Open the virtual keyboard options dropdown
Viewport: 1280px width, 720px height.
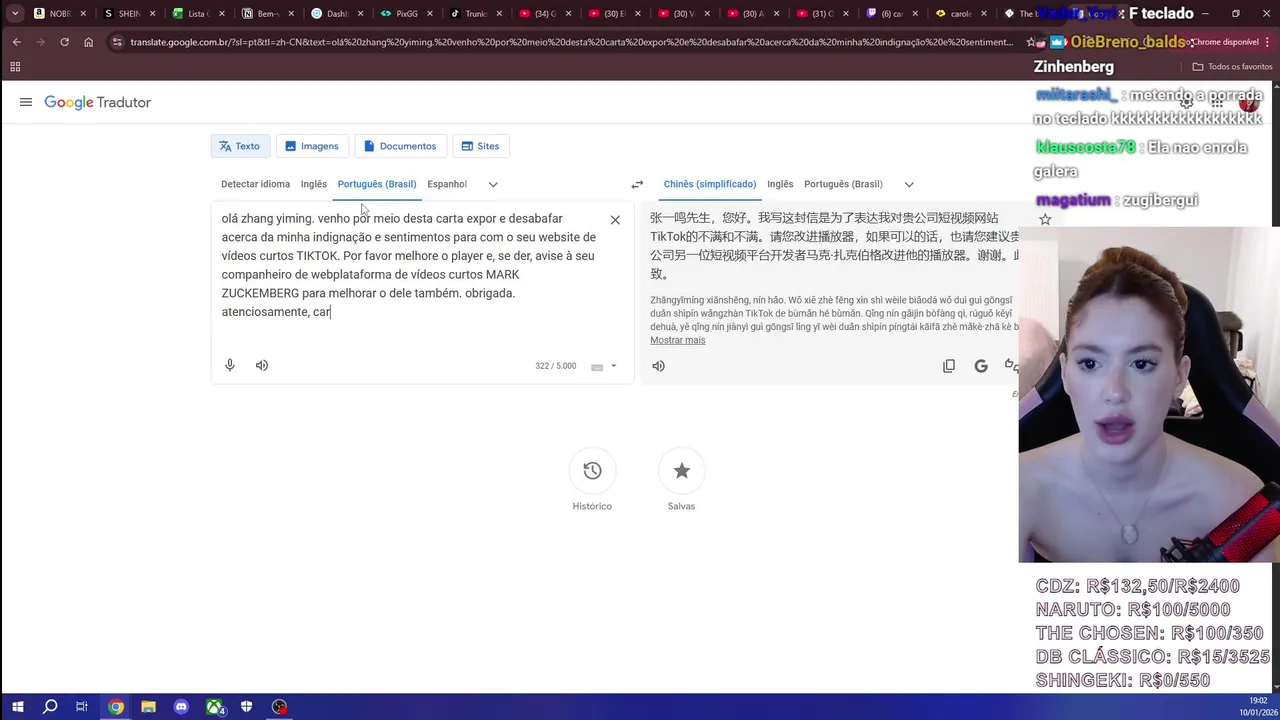click(x=614, y=366)
